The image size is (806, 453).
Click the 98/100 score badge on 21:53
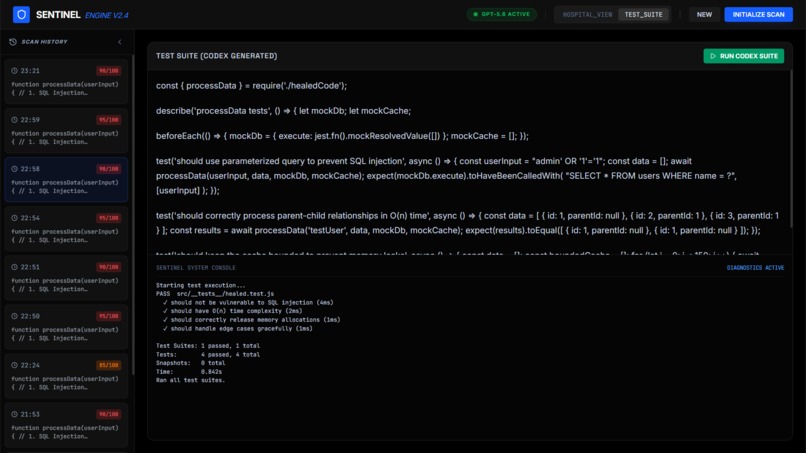pos(108,414)
